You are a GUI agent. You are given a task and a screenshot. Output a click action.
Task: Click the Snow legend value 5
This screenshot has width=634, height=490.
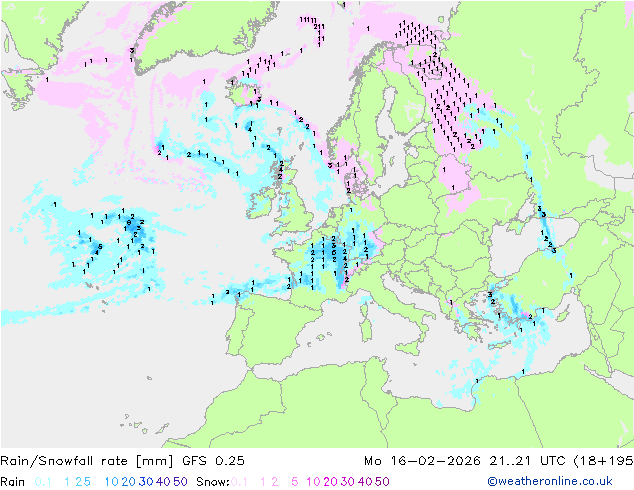pyautogui.click(x=295, y=482)
